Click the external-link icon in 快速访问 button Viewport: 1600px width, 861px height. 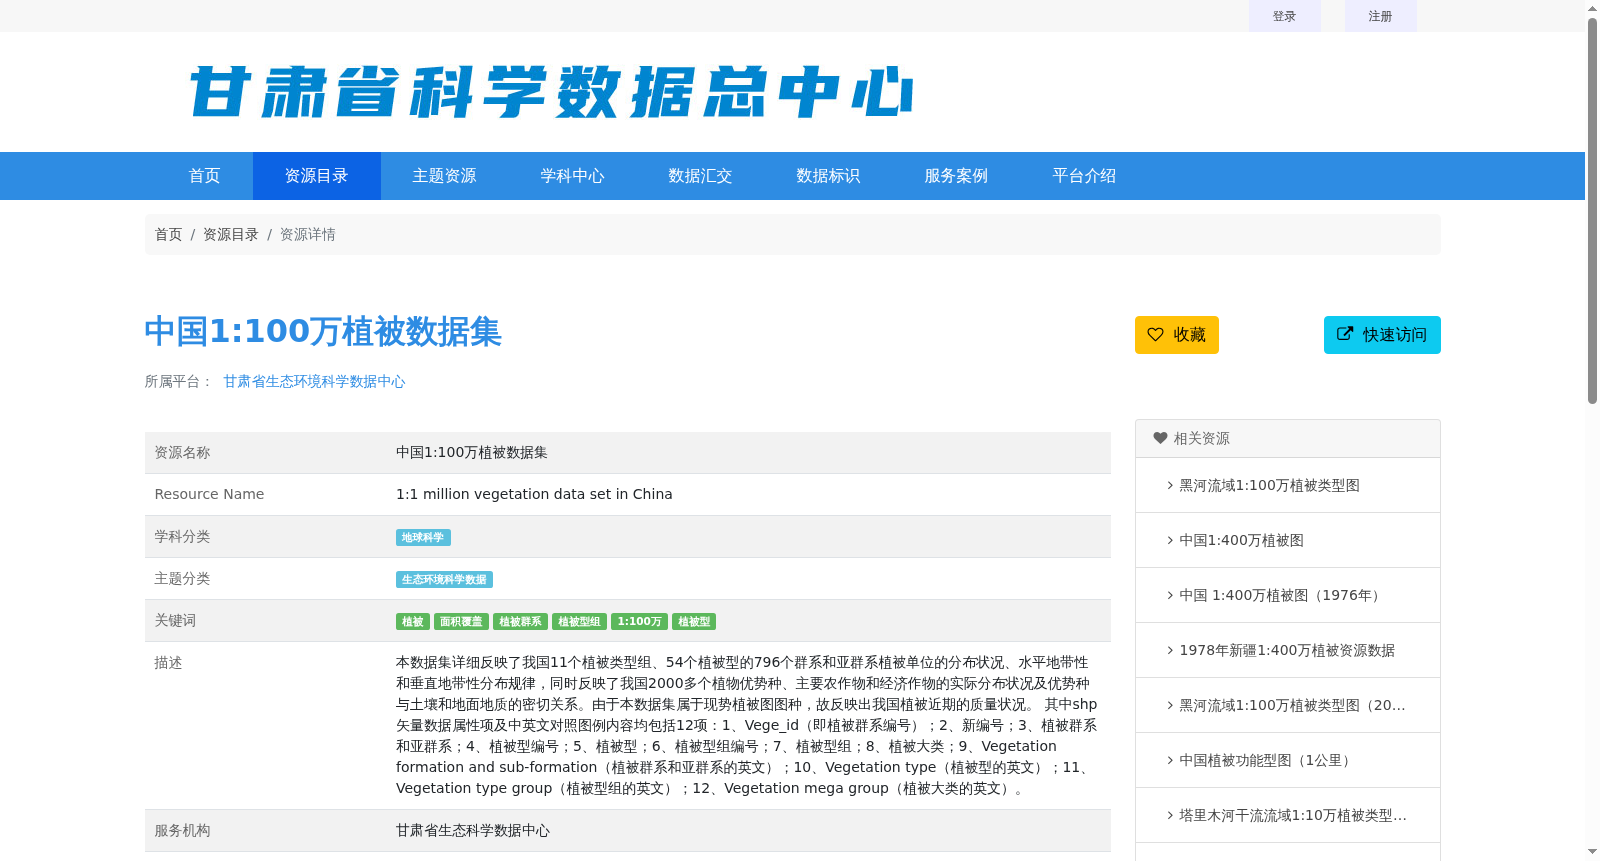(1345, 334)
